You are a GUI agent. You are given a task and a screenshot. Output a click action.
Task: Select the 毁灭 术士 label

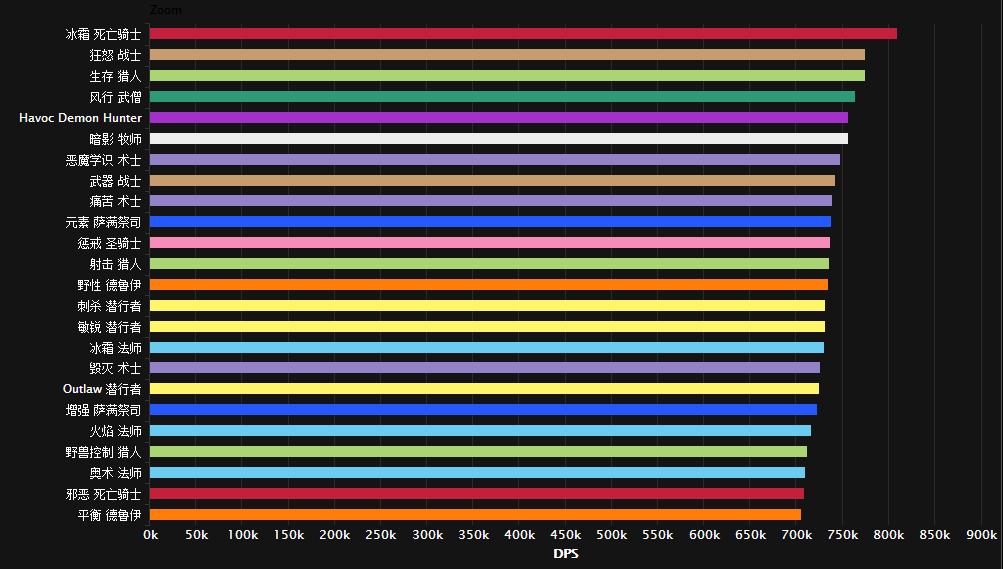click(x=115, y=368)
